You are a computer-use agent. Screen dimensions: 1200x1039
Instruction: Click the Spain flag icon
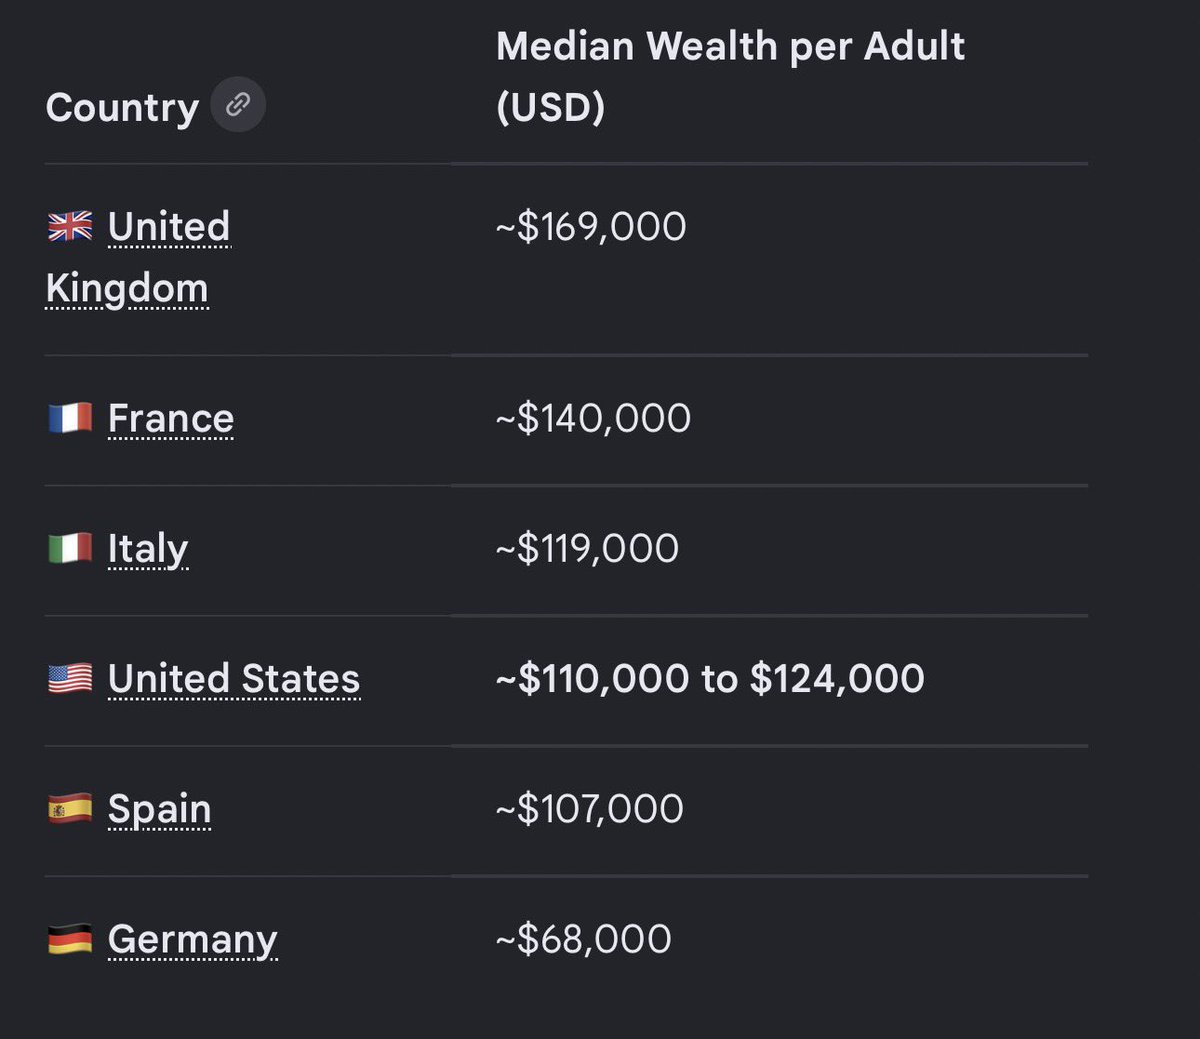click(70, 808)
